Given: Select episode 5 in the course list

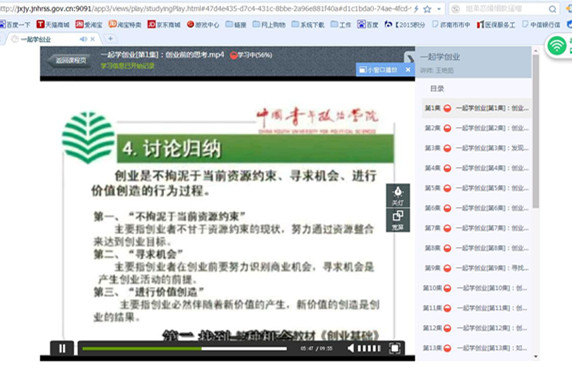Looking at the screenshot, I should coord(476,188).
